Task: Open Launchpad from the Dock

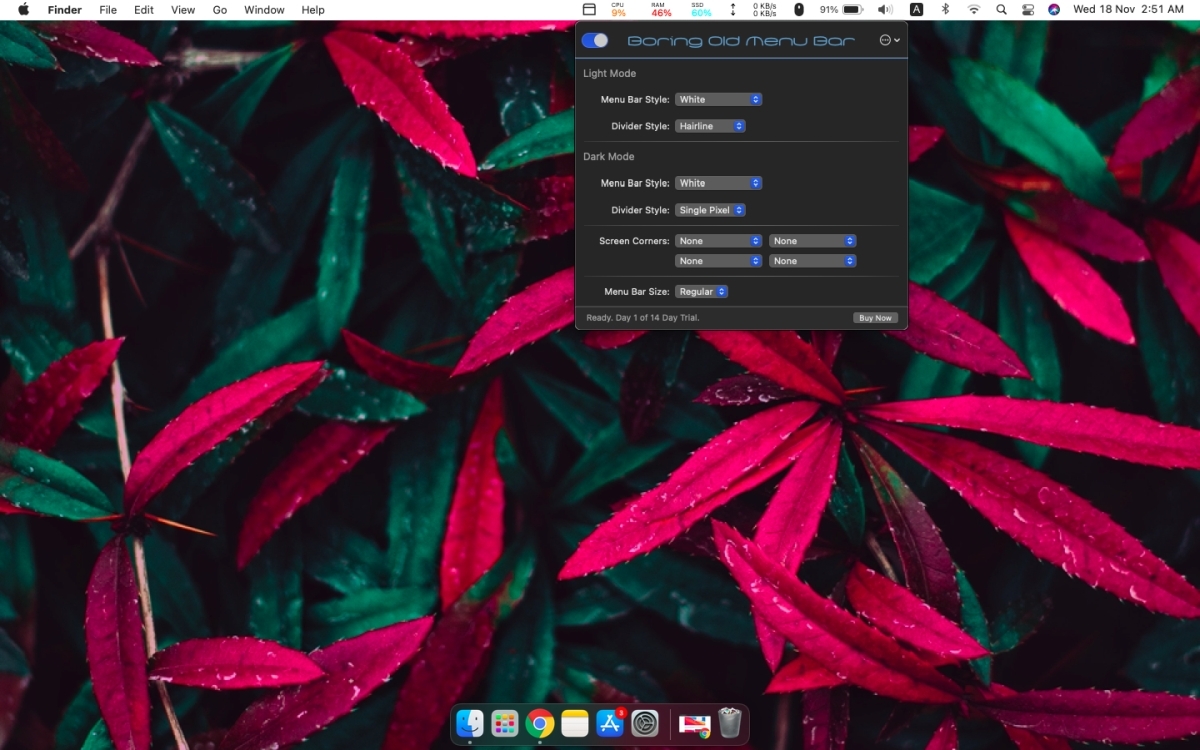Action: tap(505, 722)
